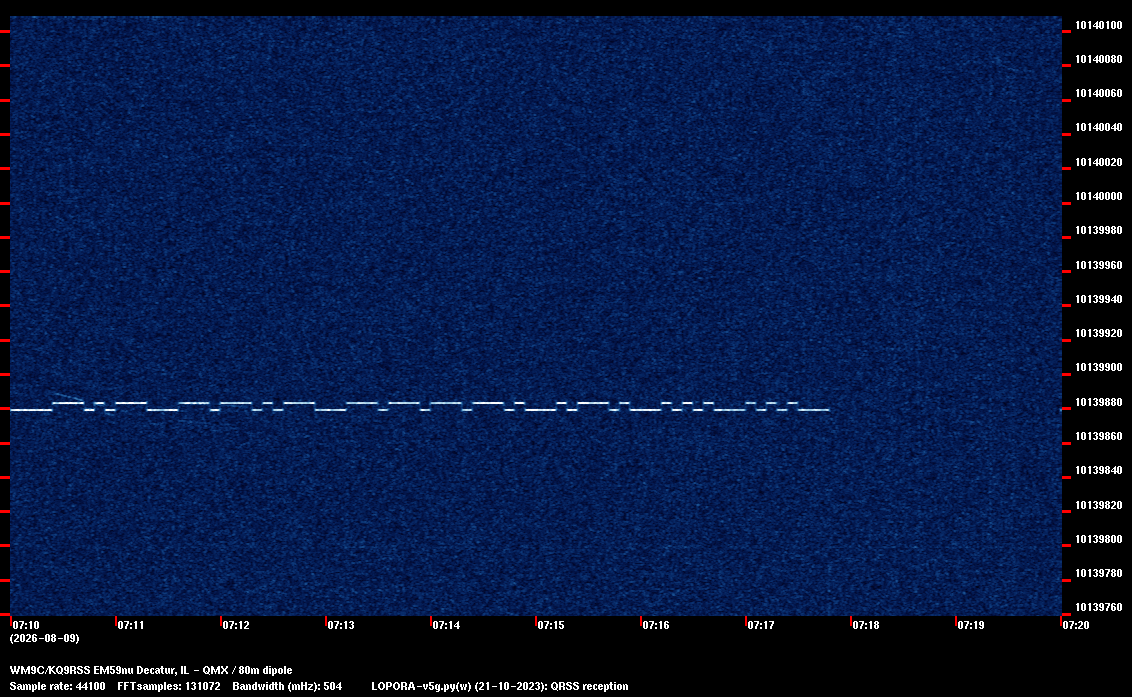Click the 10139780 frequency label
1132x697 pixels.
click(x=1098, y=573)
